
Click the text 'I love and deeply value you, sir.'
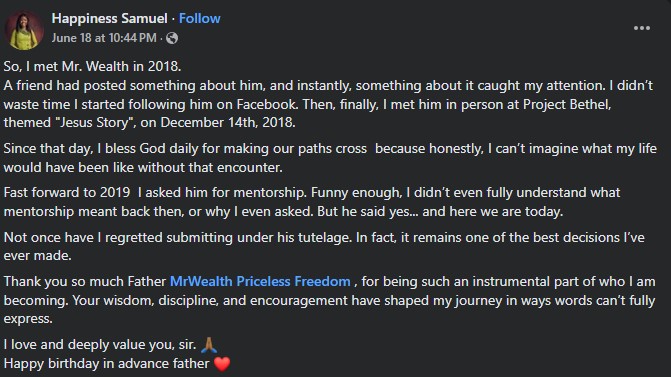pos(100,345)
